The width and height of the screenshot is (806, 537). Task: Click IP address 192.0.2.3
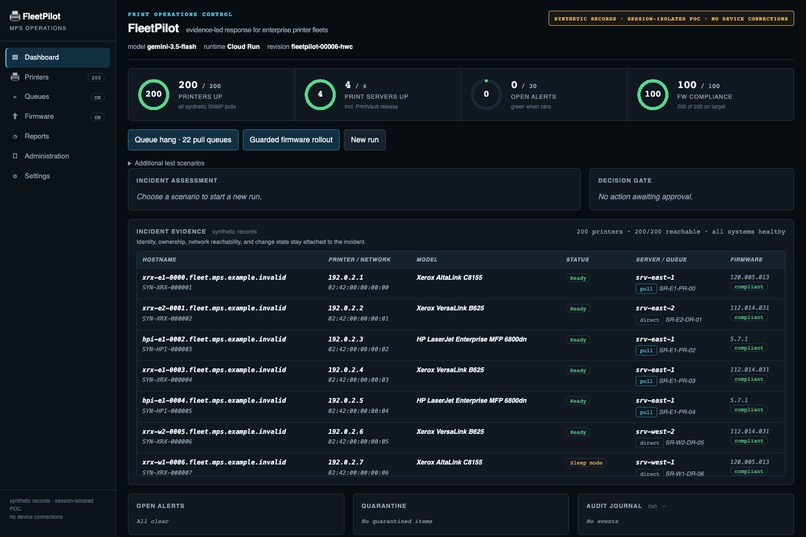(x=345, y=339)
